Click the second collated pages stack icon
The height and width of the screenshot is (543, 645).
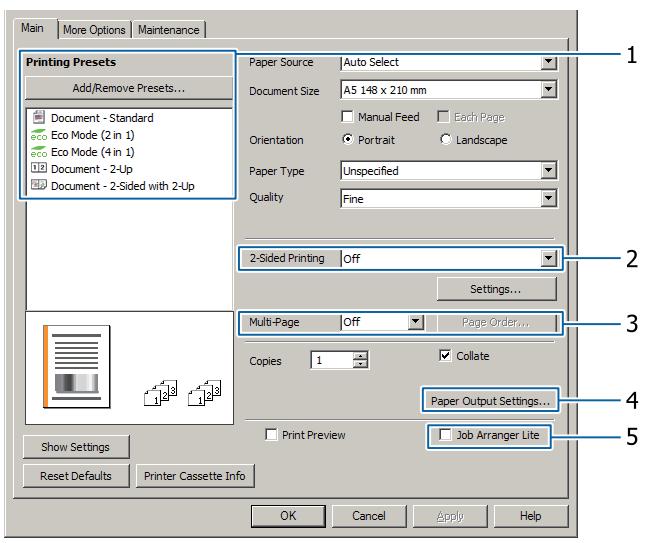(204, 393)
